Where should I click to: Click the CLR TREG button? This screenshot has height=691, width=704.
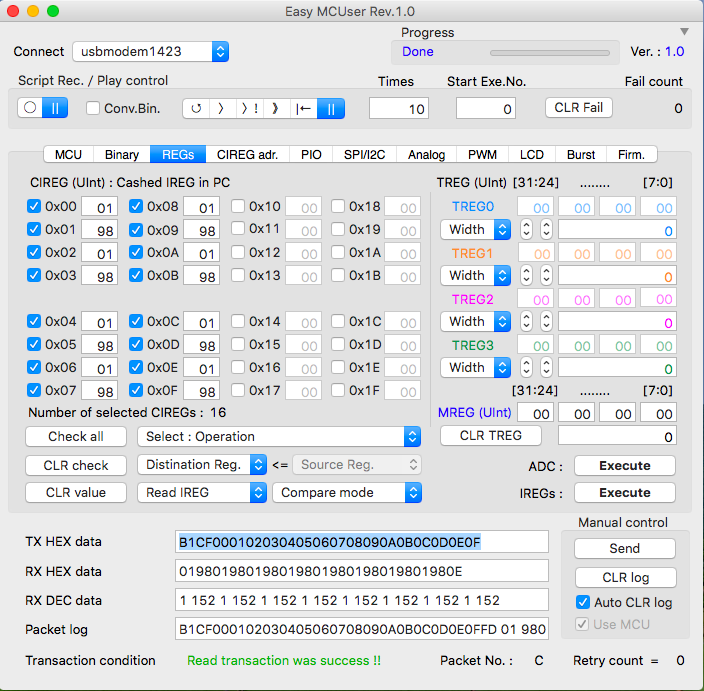coord(491,436)
